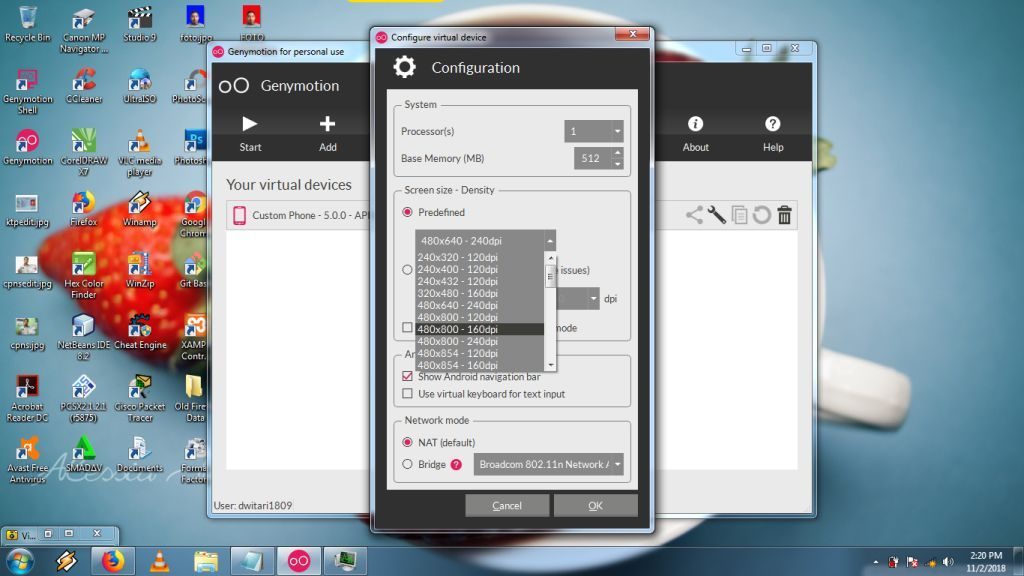Expand the Processor(s) dropdown

coord(617,131)
